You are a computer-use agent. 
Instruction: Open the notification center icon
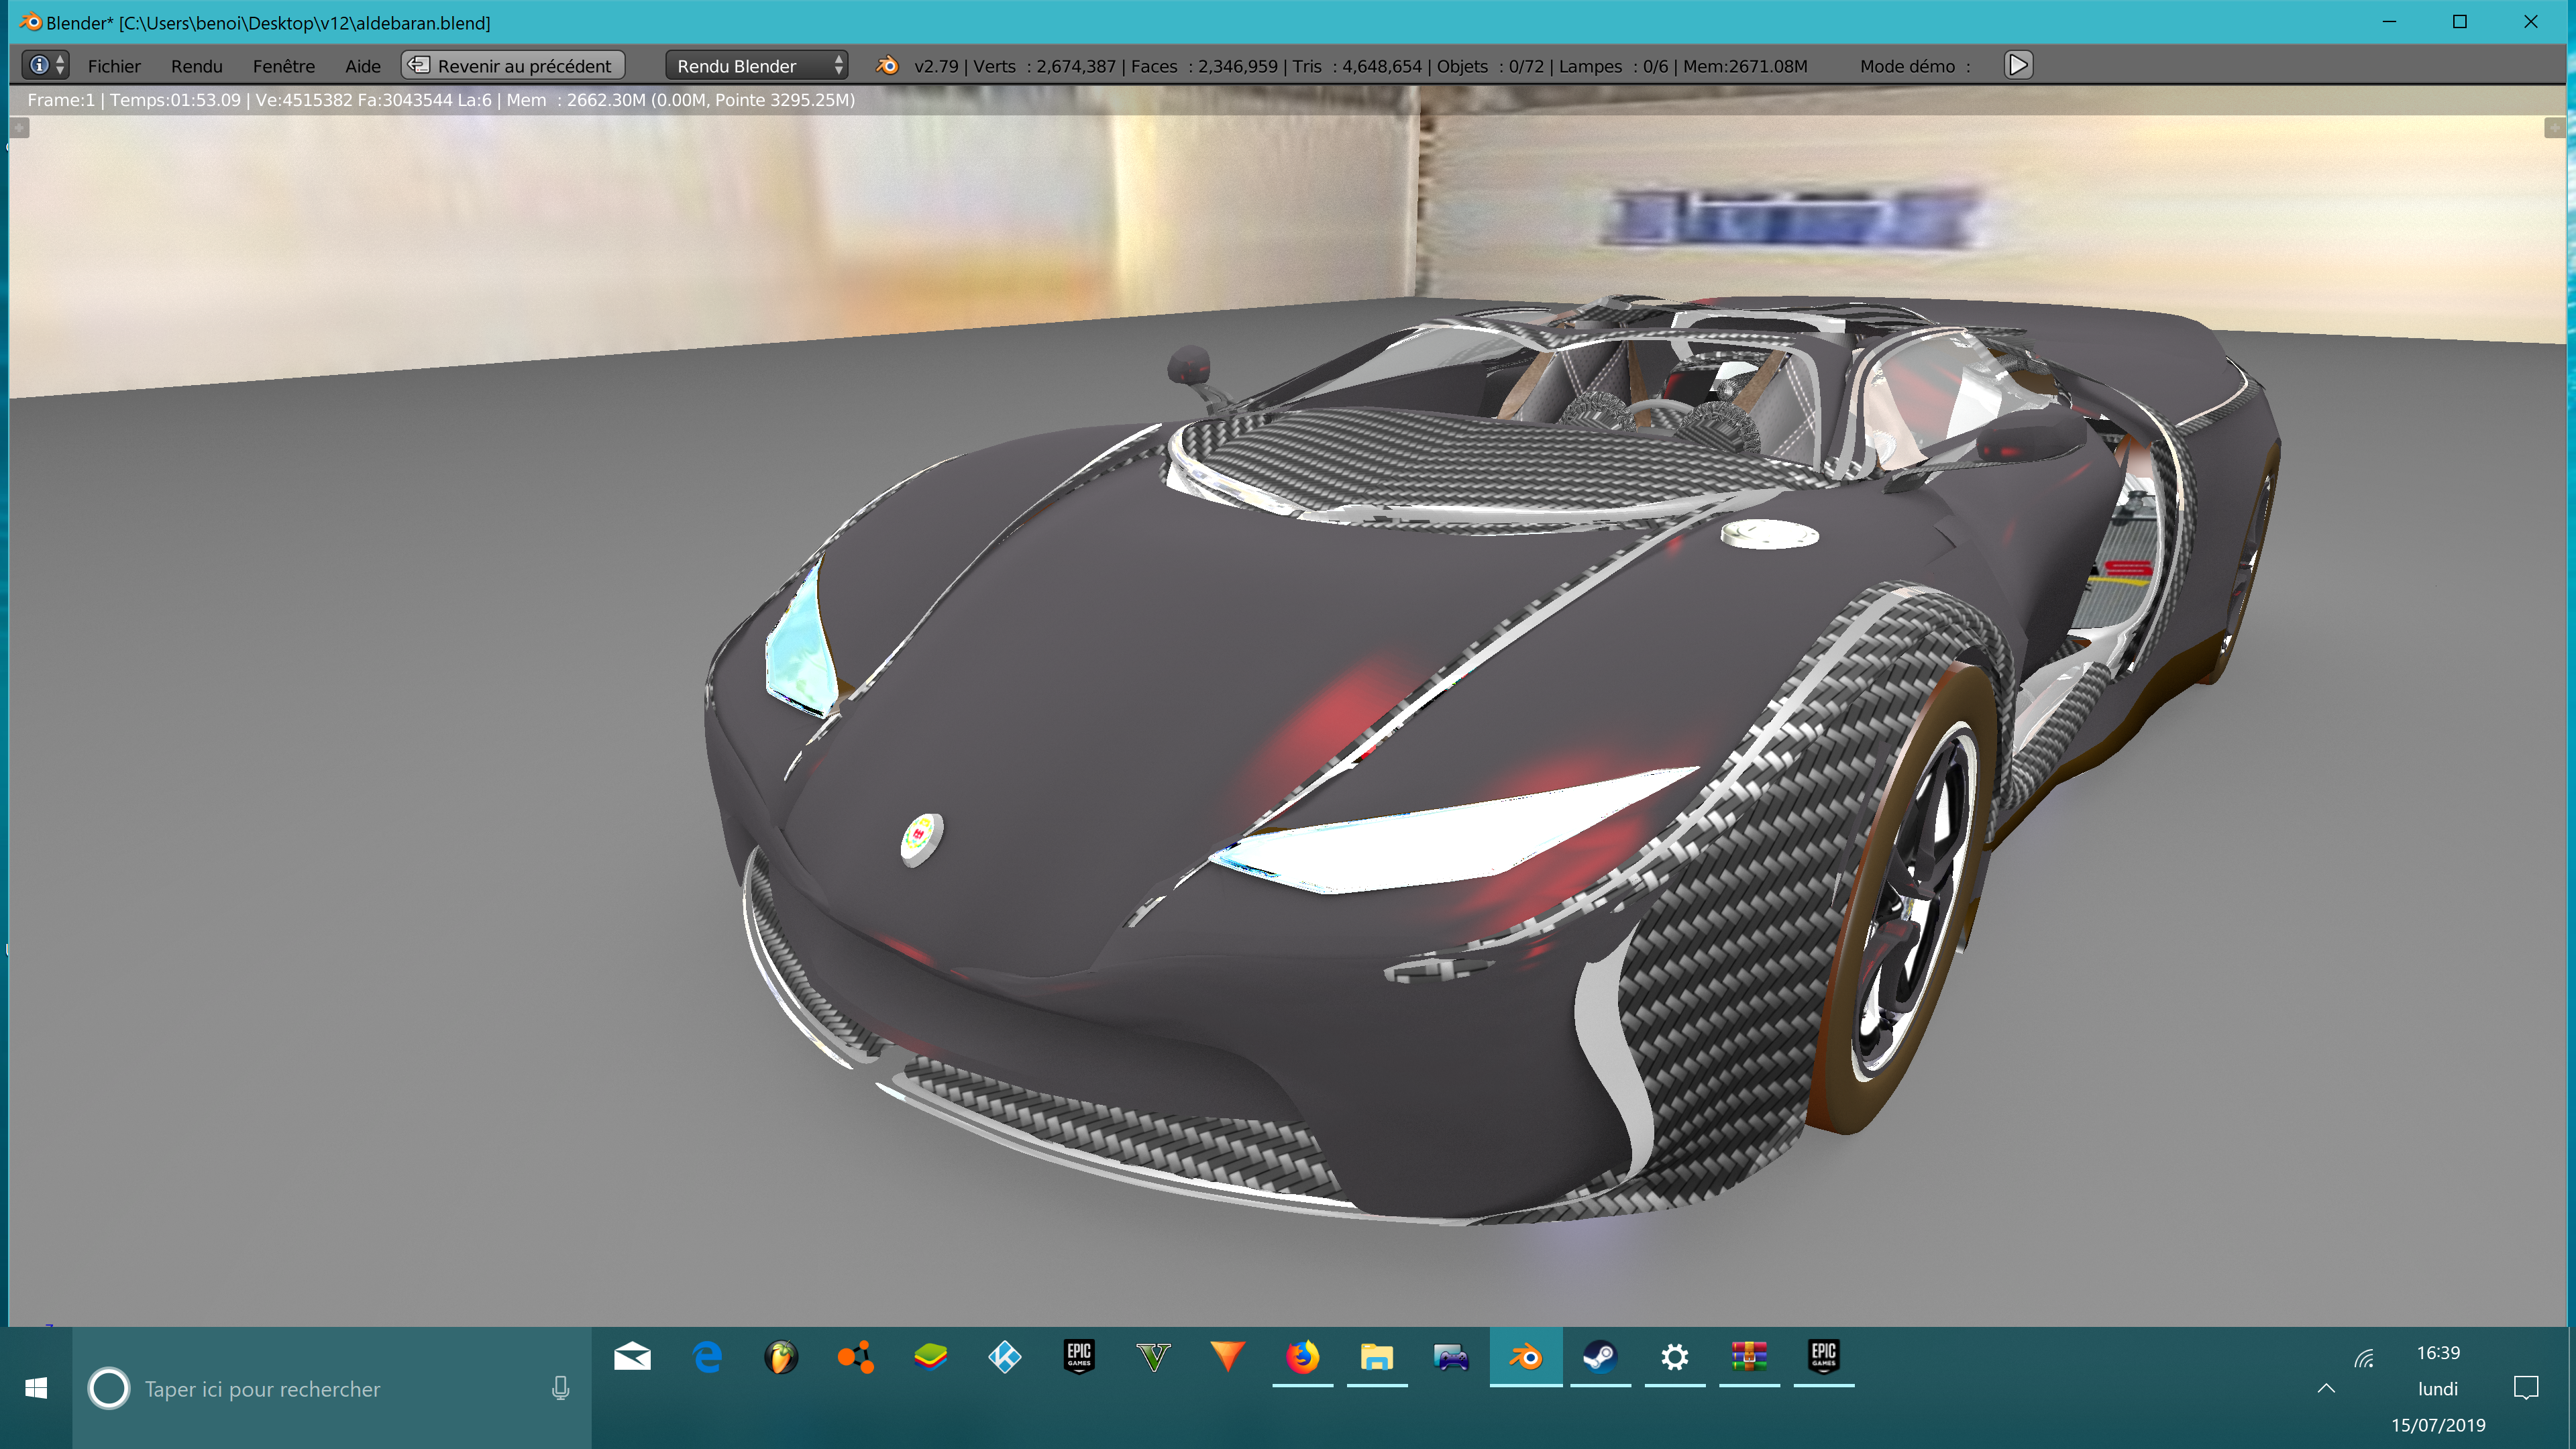(x=2526, y=1388)
